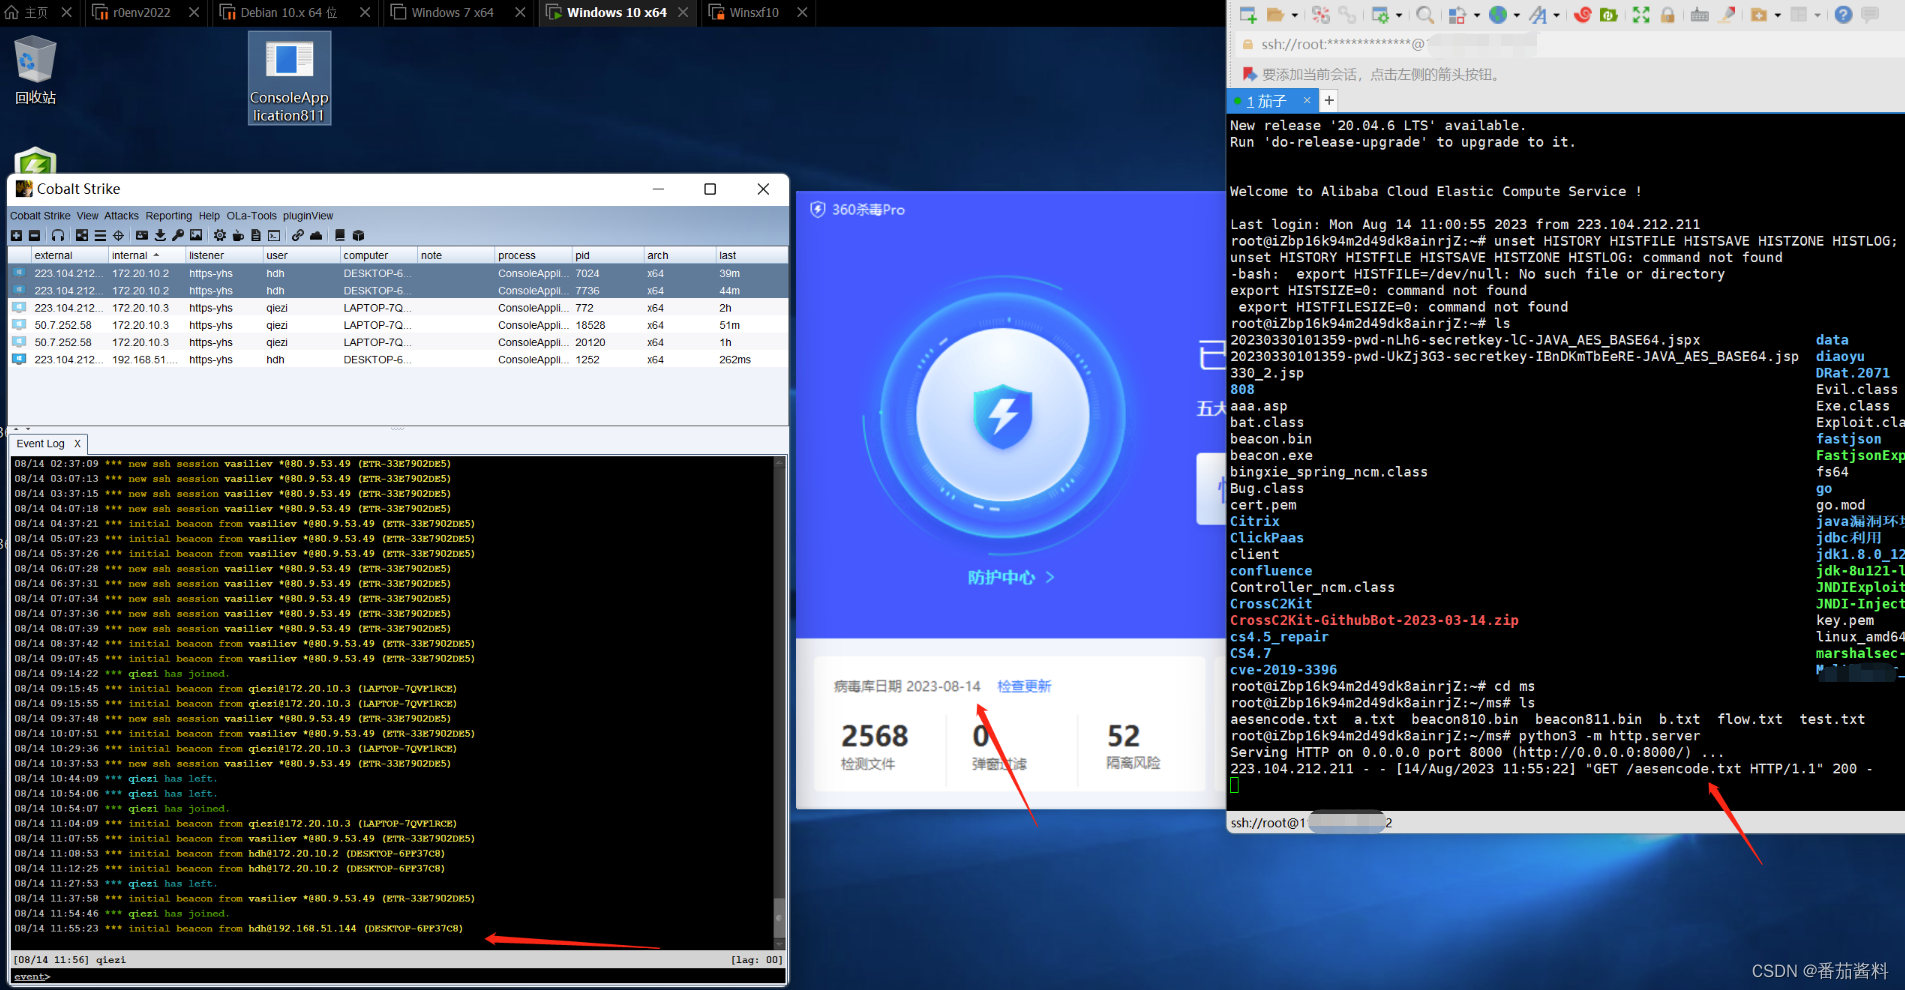
Task: Sort sessions by the internal column header
Action: [x=146, y=255]
